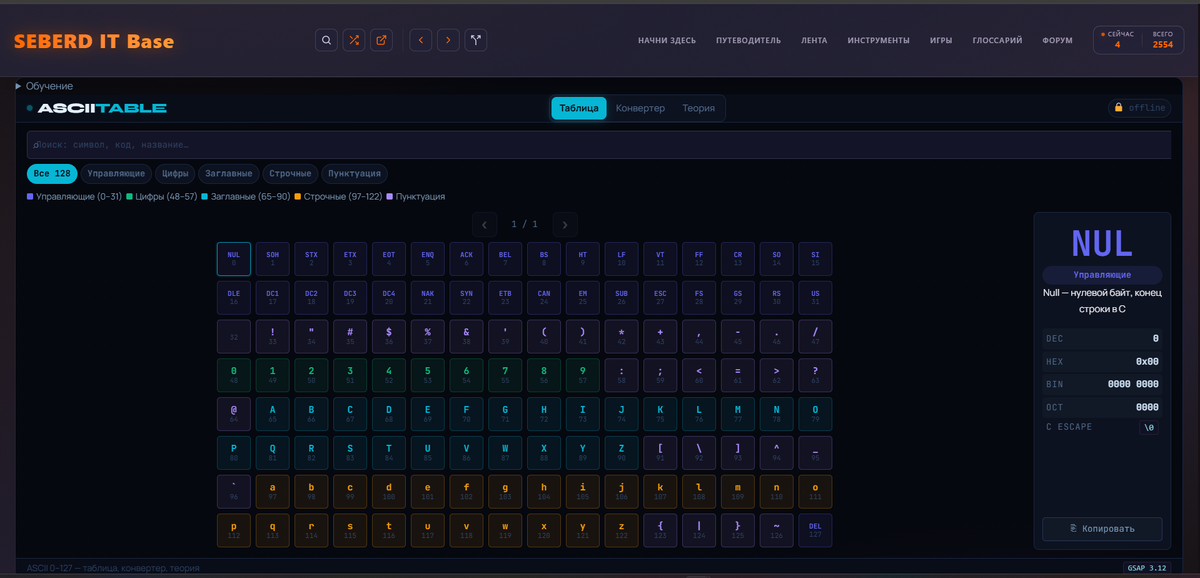This screenshot has width=1200, height=578.
Task: Open the Теория tab
Action: coord(698,108)
